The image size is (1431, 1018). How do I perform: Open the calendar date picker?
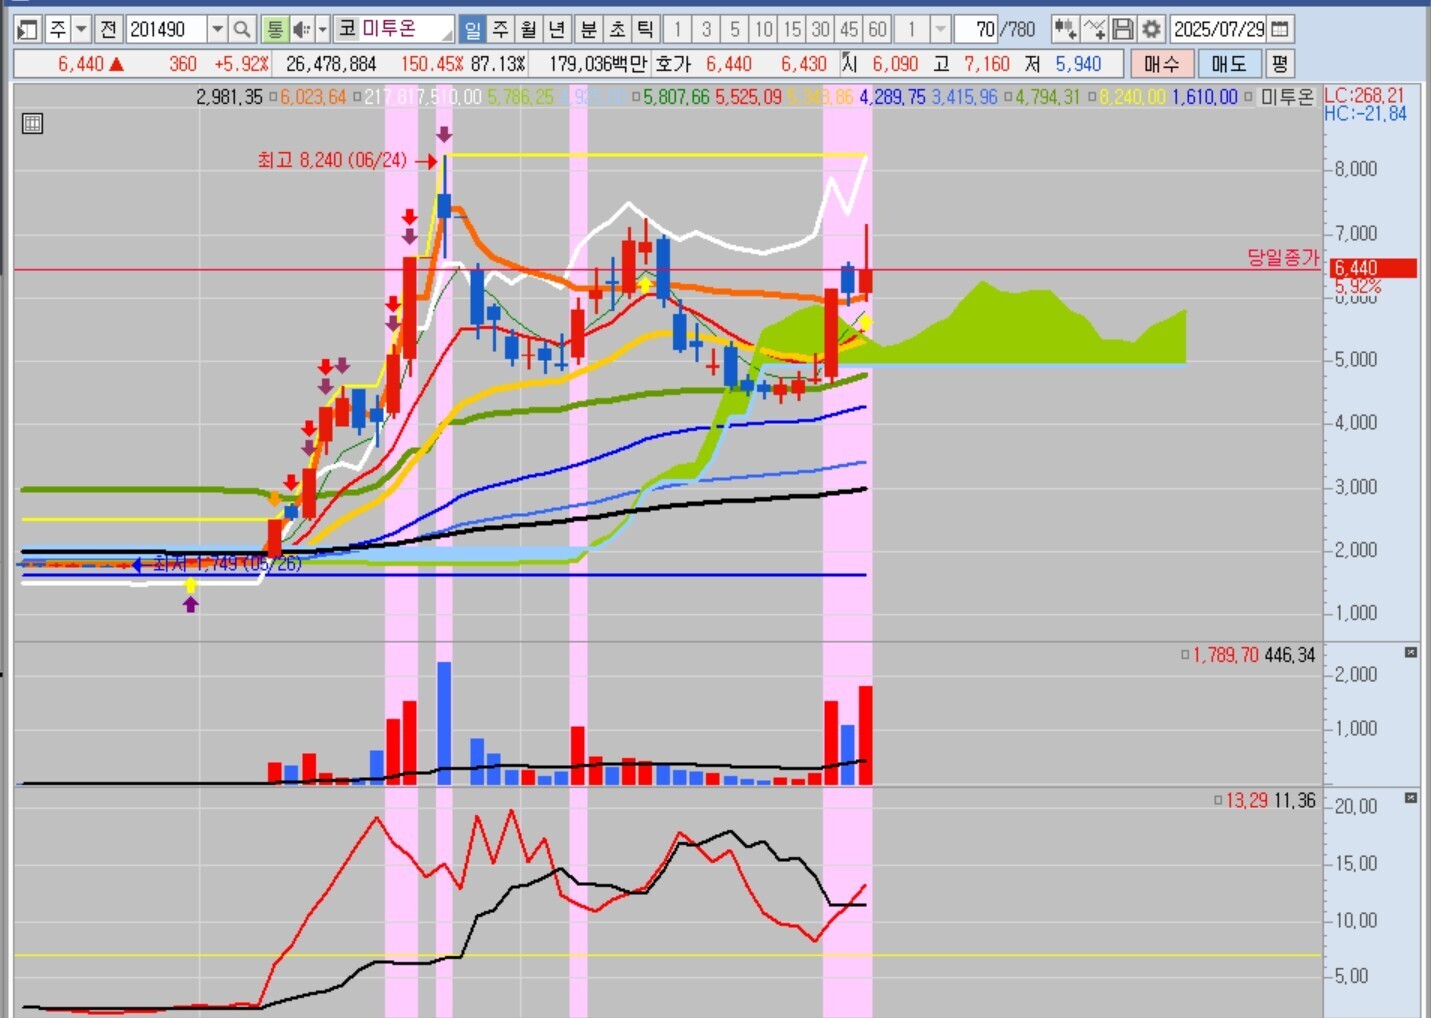click(1280, 29)
